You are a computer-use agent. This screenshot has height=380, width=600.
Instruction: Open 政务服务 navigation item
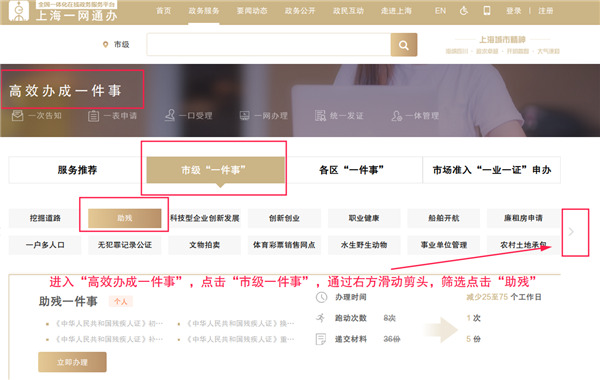coord(204,11)
